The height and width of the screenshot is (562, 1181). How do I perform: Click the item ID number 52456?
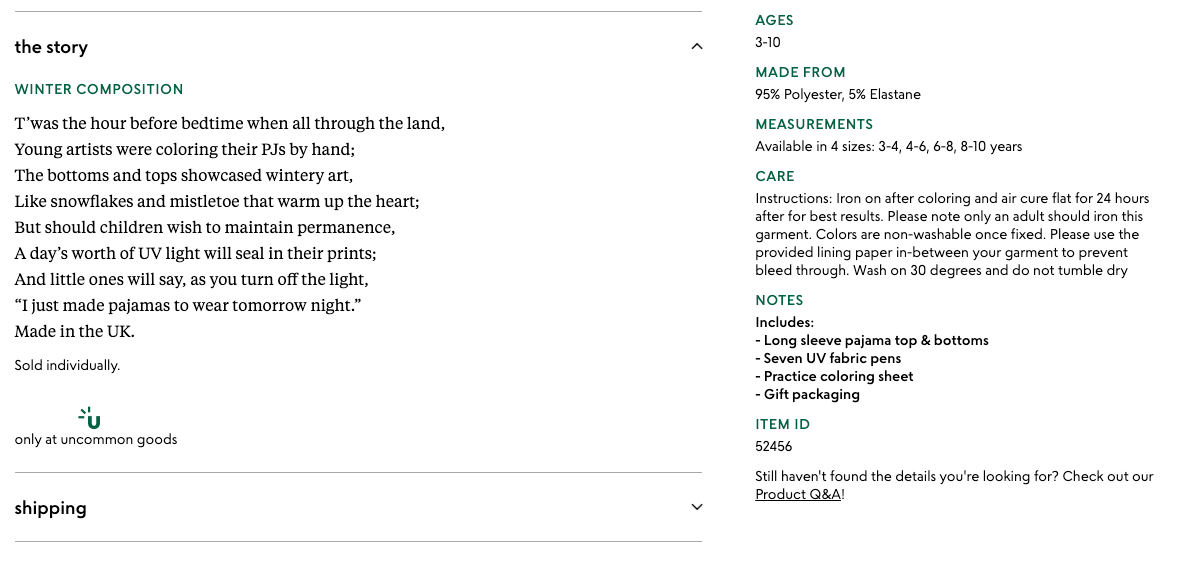774,446
